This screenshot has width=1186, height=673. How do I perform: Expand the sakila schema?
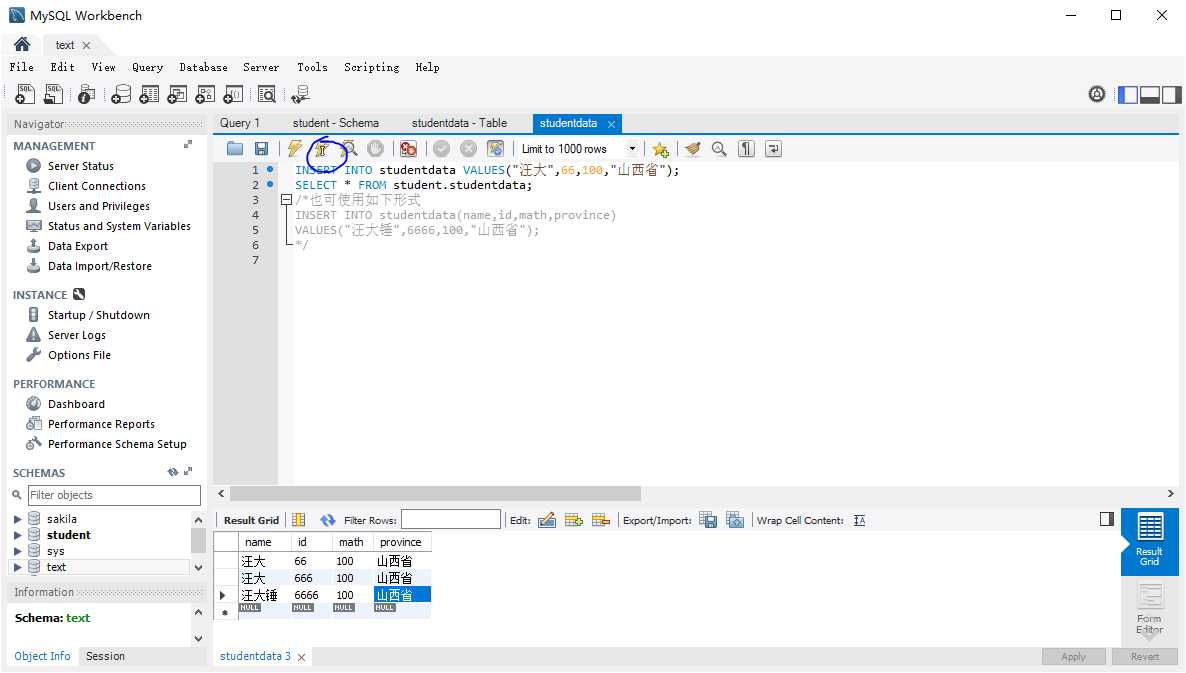tap(17, 519)
